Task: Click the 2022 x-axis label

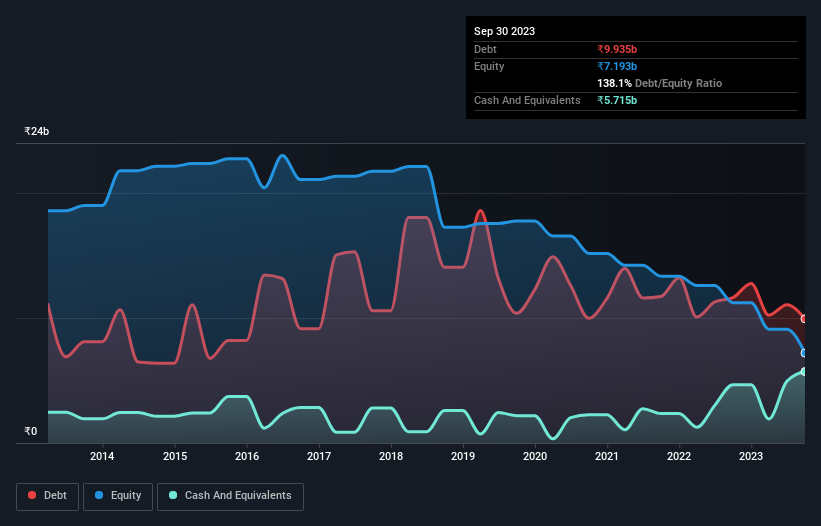Action: click(679, 456)
